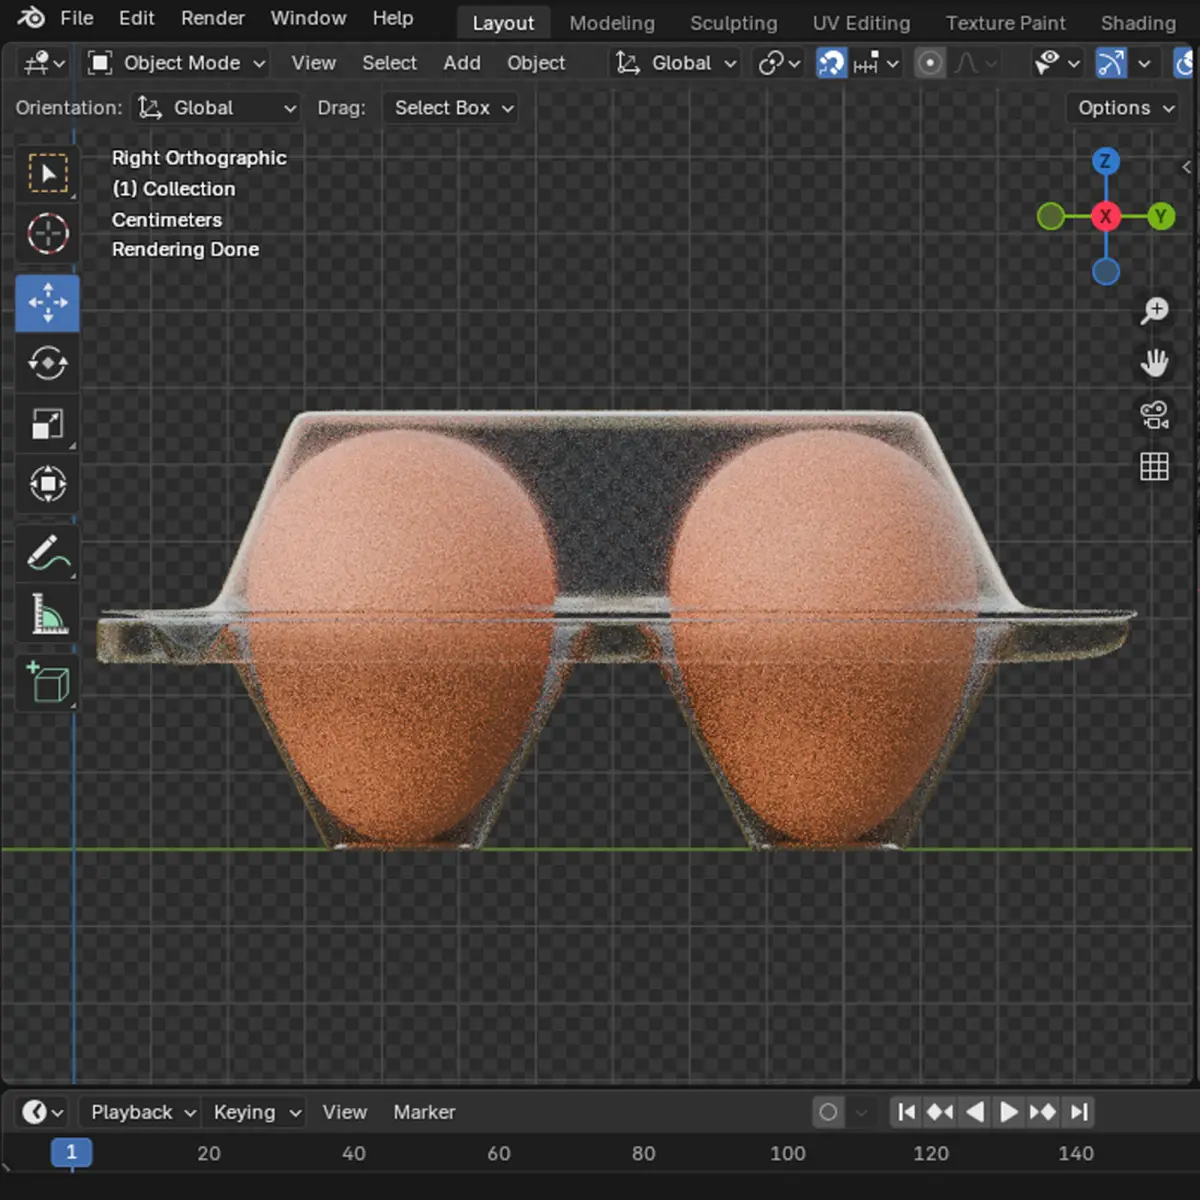Open snapping options dropdown

coord(877,63)
